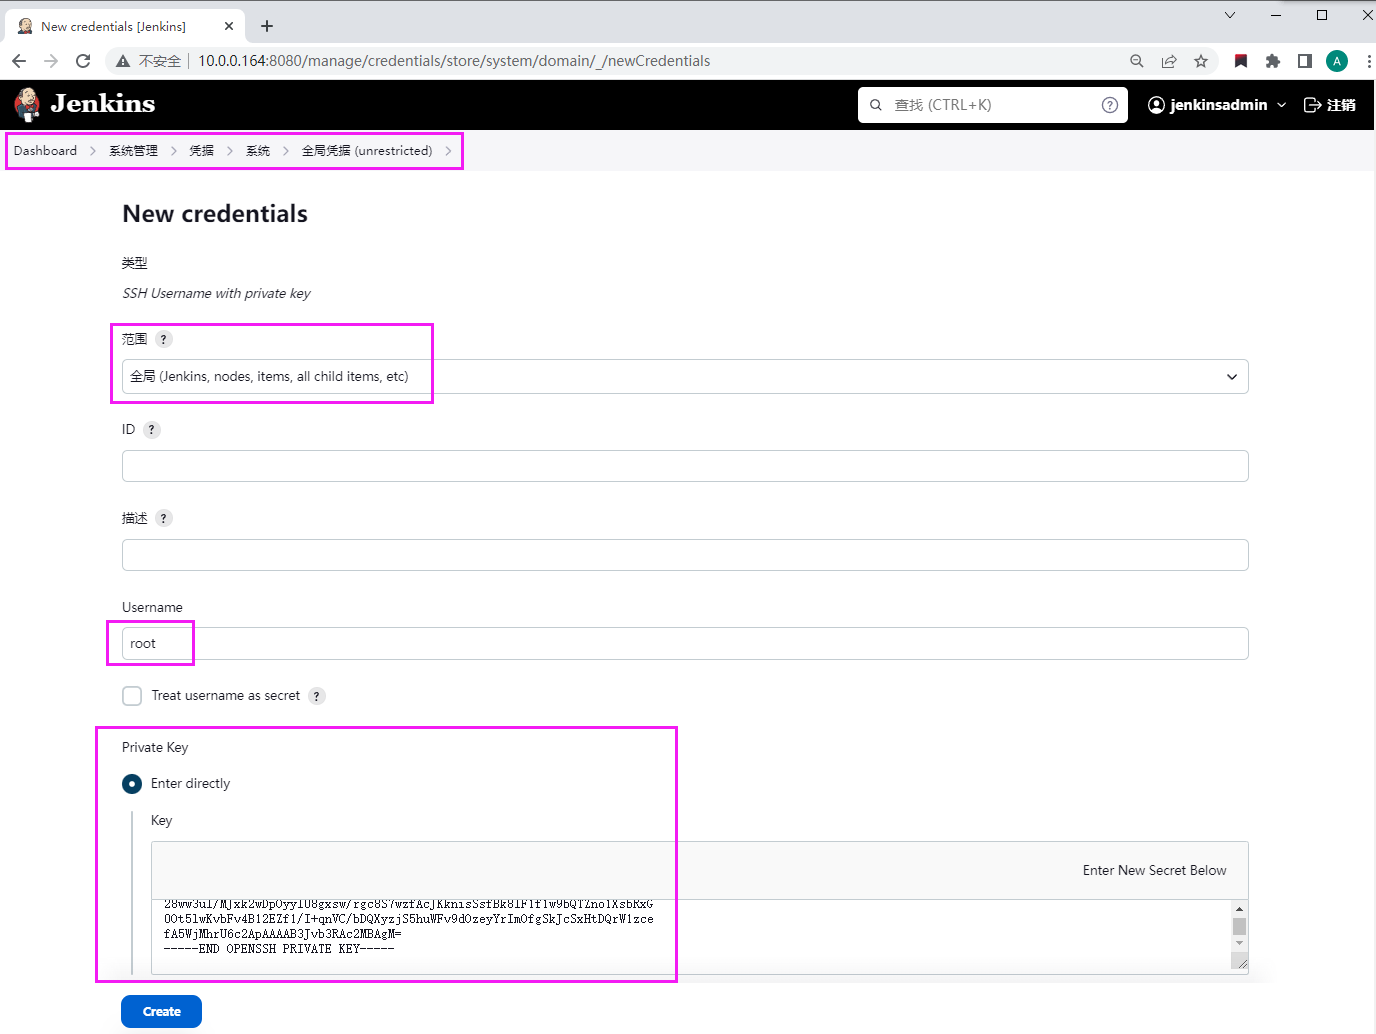The height and width of the screenshot is (1034, 1376).
Task: Open 全局凭据 (unrestricted) breadcrumb link
Action: click(x=367, y=151)
